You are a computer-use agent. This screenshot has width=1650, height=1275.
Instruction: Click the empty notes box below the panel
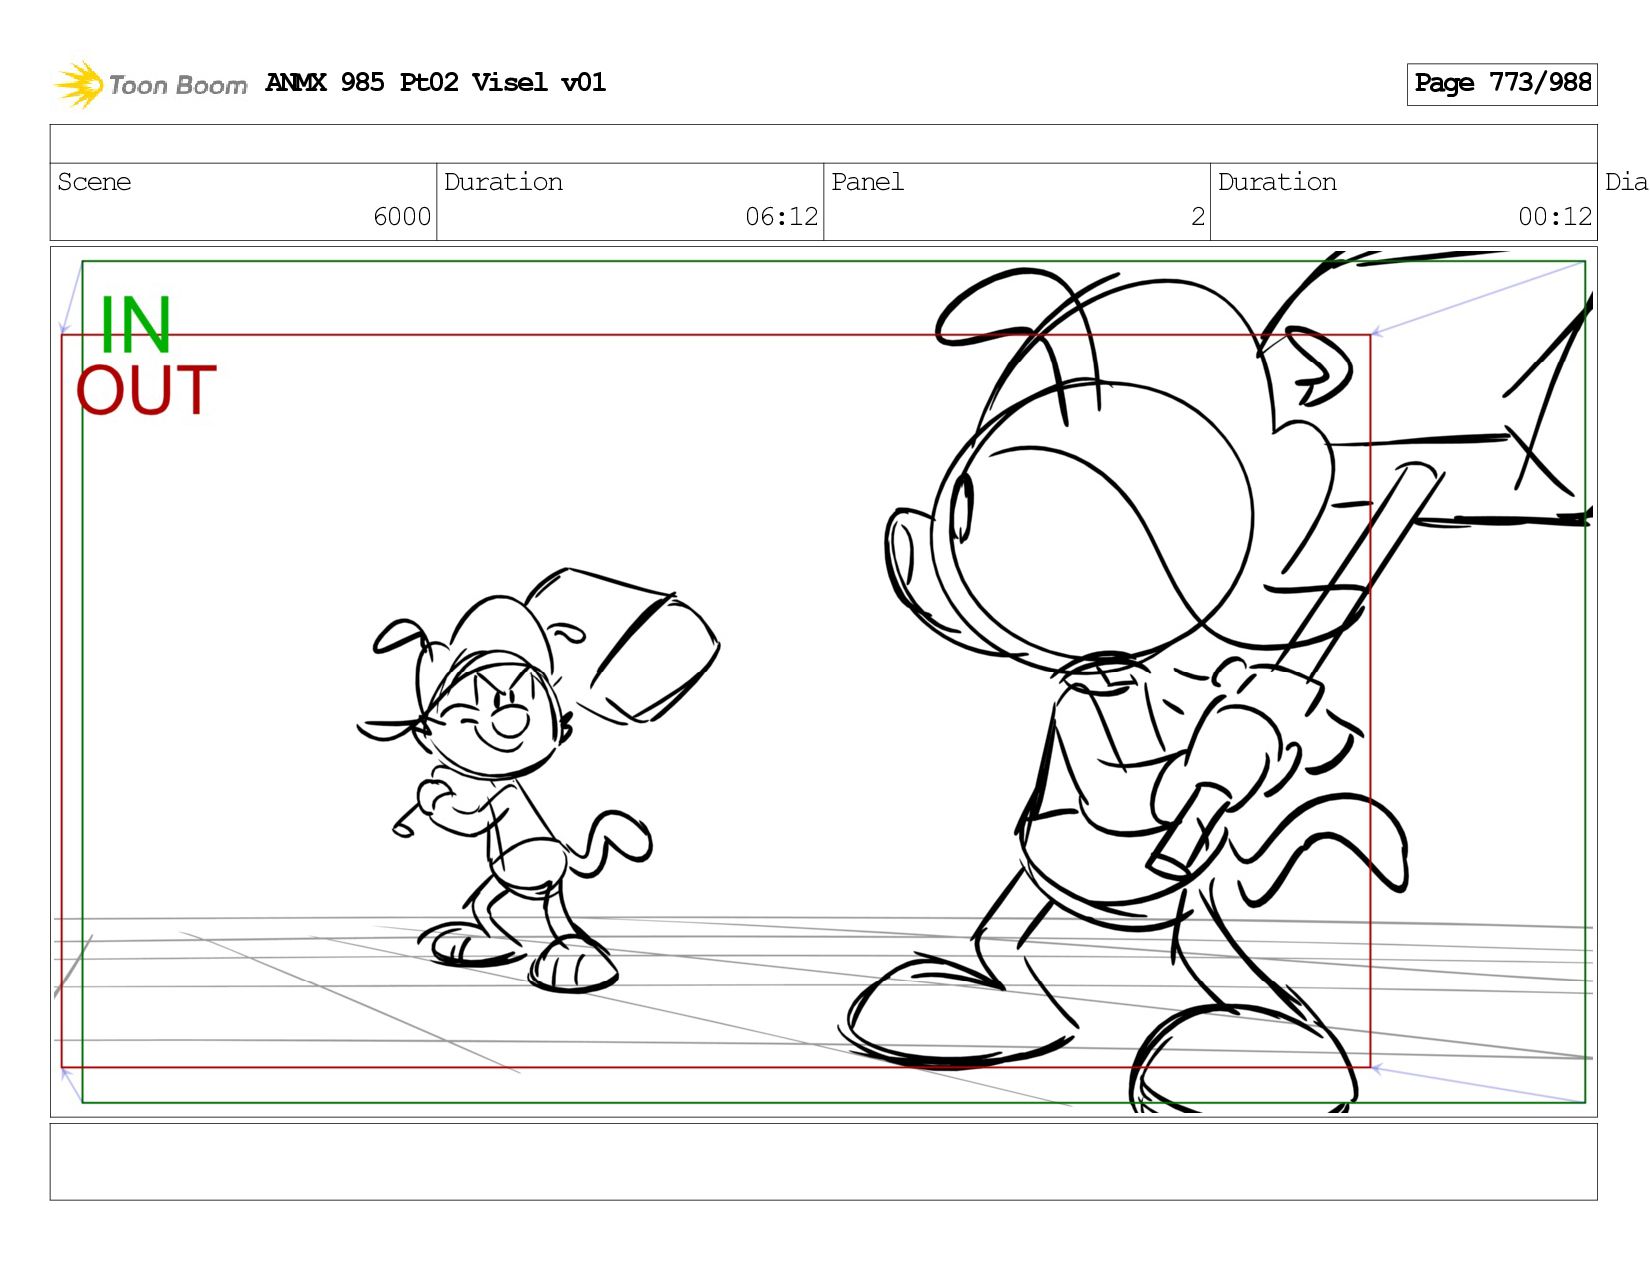[x=823, y=1161]
